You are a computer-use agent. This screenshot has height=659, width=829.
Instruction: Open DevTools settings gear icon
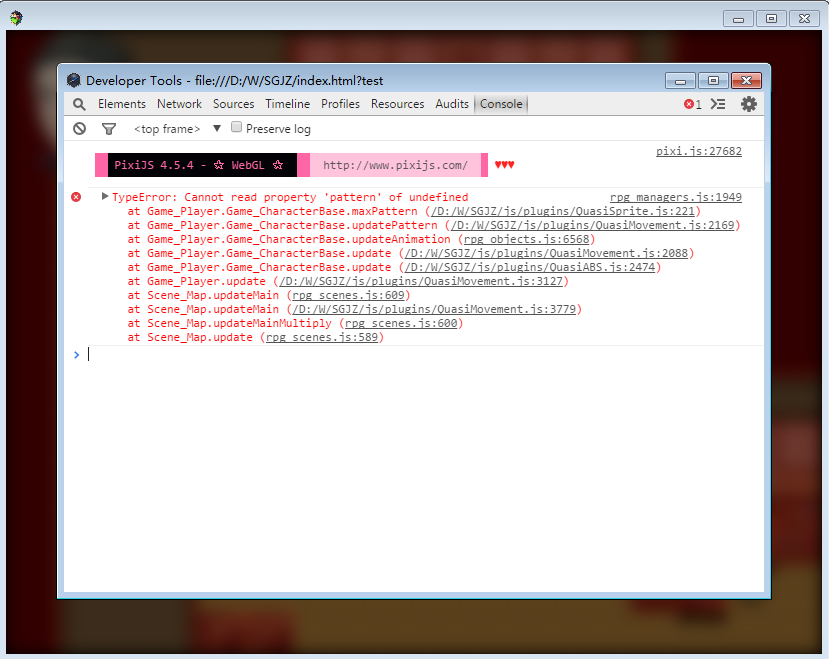pyautogui.click(x=748, y=104)
